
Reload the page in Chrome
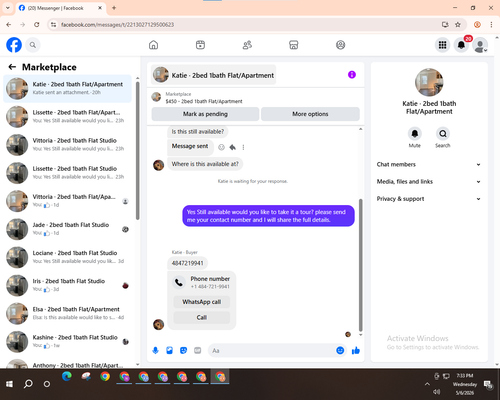(37, 25)
